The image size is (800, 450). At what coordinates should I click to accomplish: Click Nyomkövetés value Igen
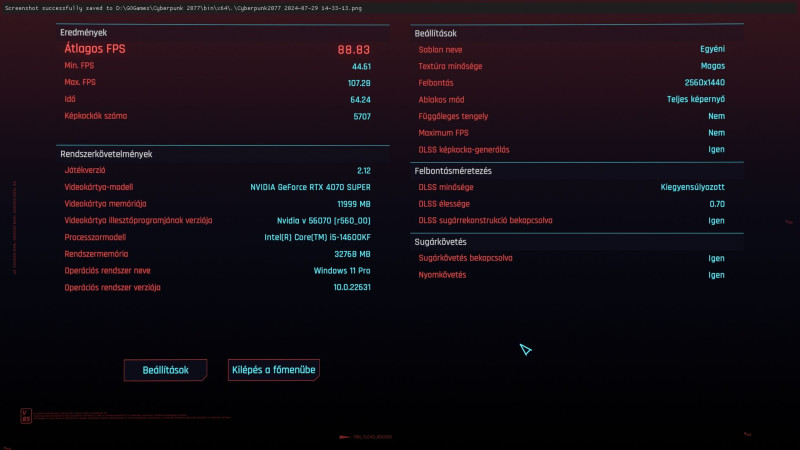[716, 276]
